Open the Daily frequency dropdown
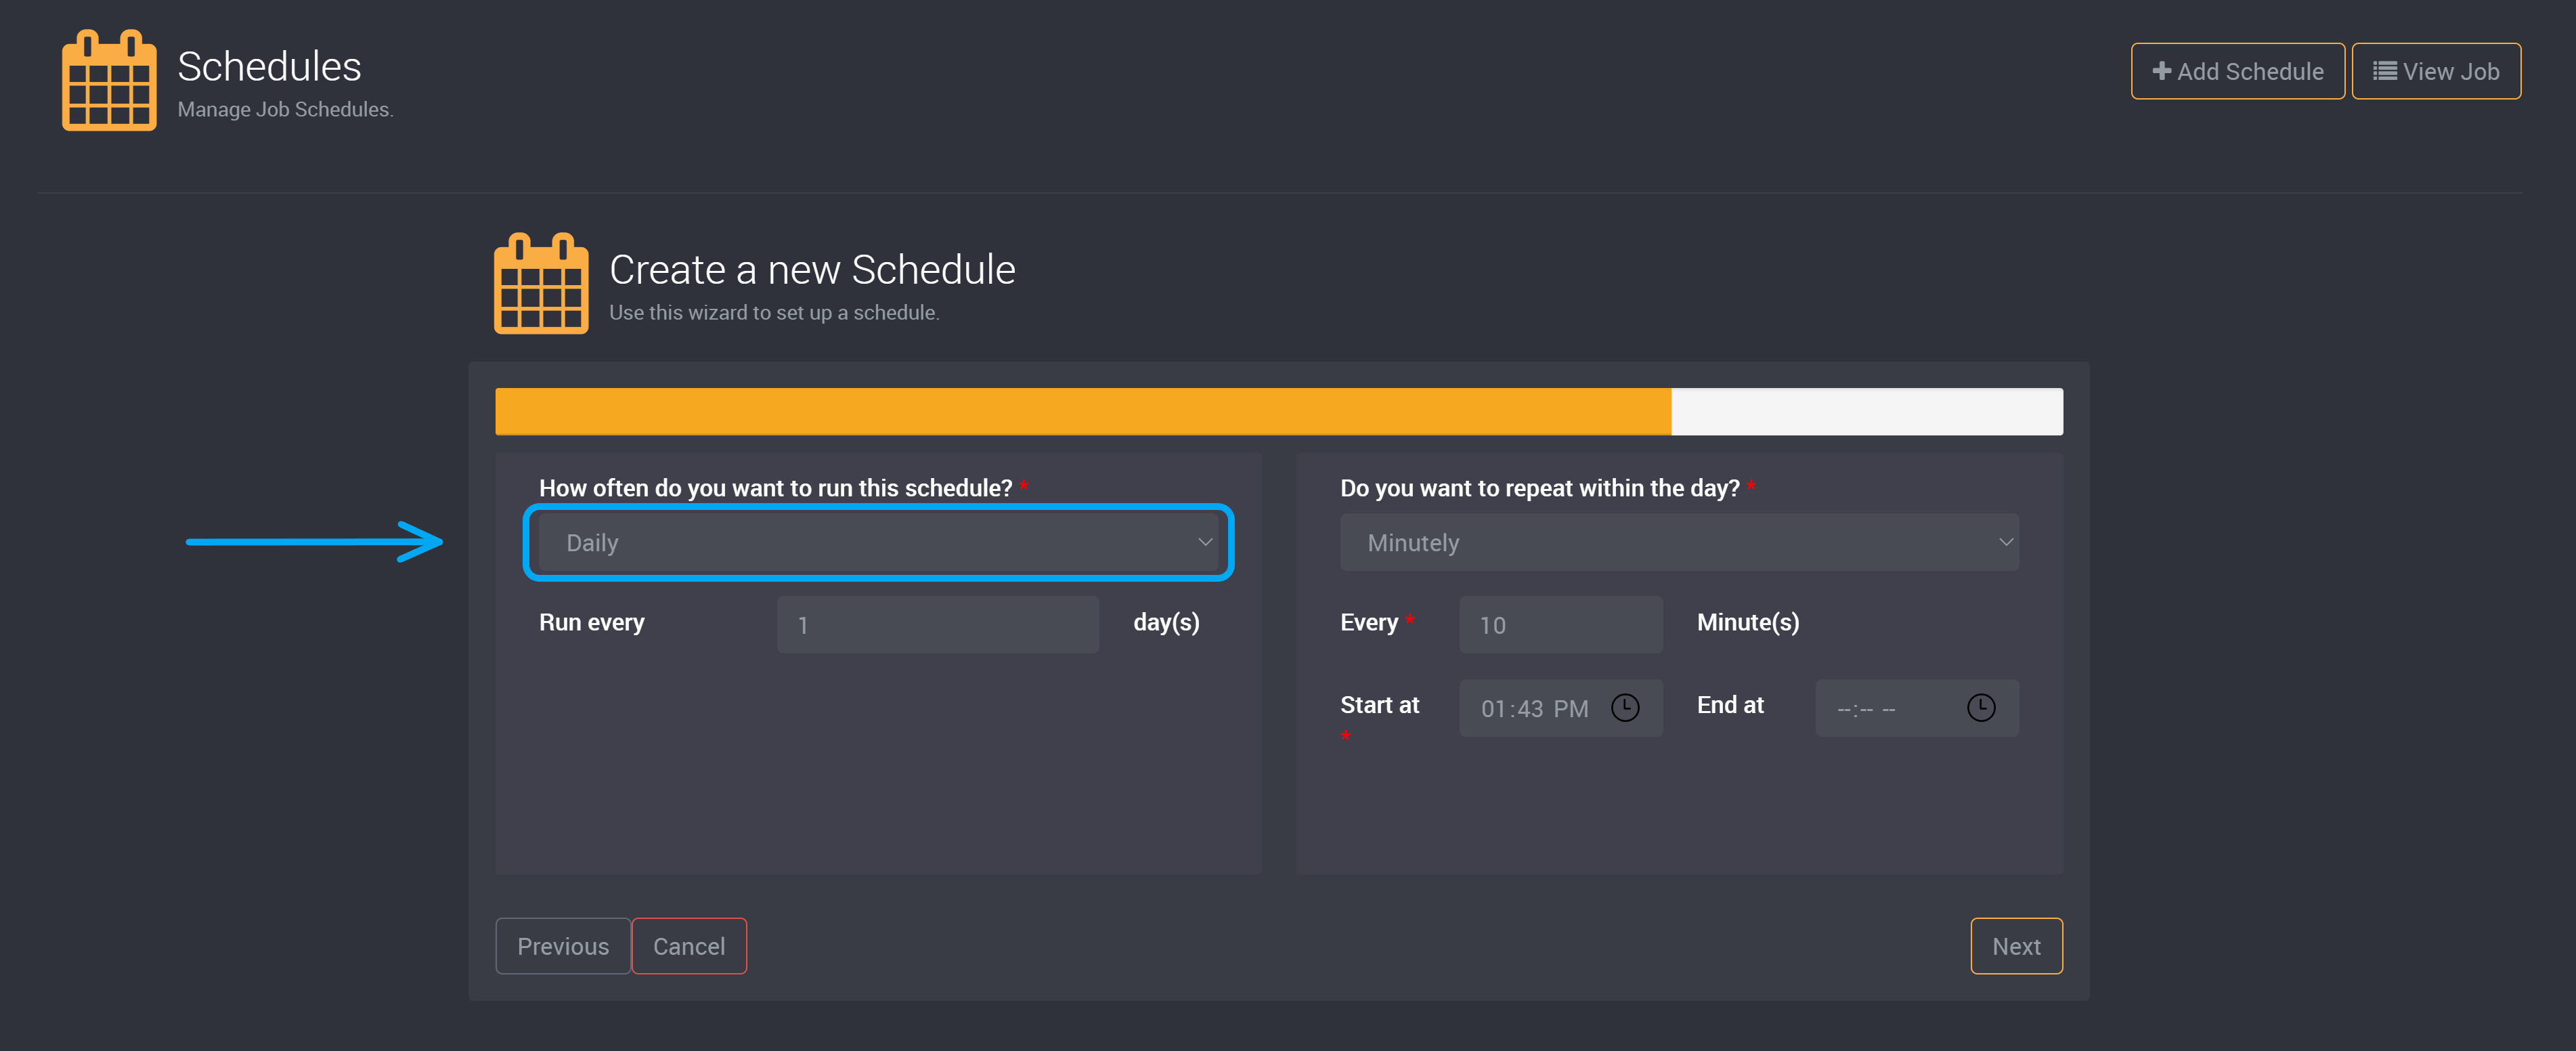The width and height of the screenshot is (2576, 1051). click(x=878, y=542)
